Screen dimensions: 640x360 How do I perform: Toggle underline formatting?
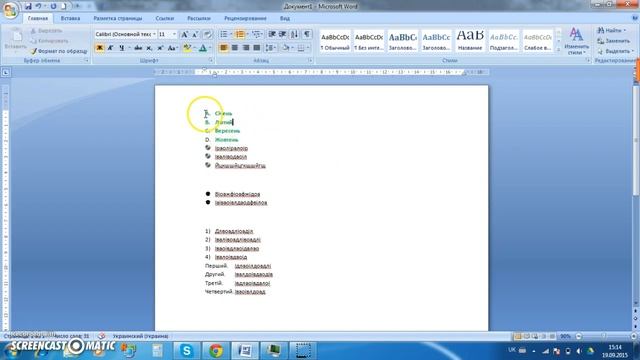point(122,48)
